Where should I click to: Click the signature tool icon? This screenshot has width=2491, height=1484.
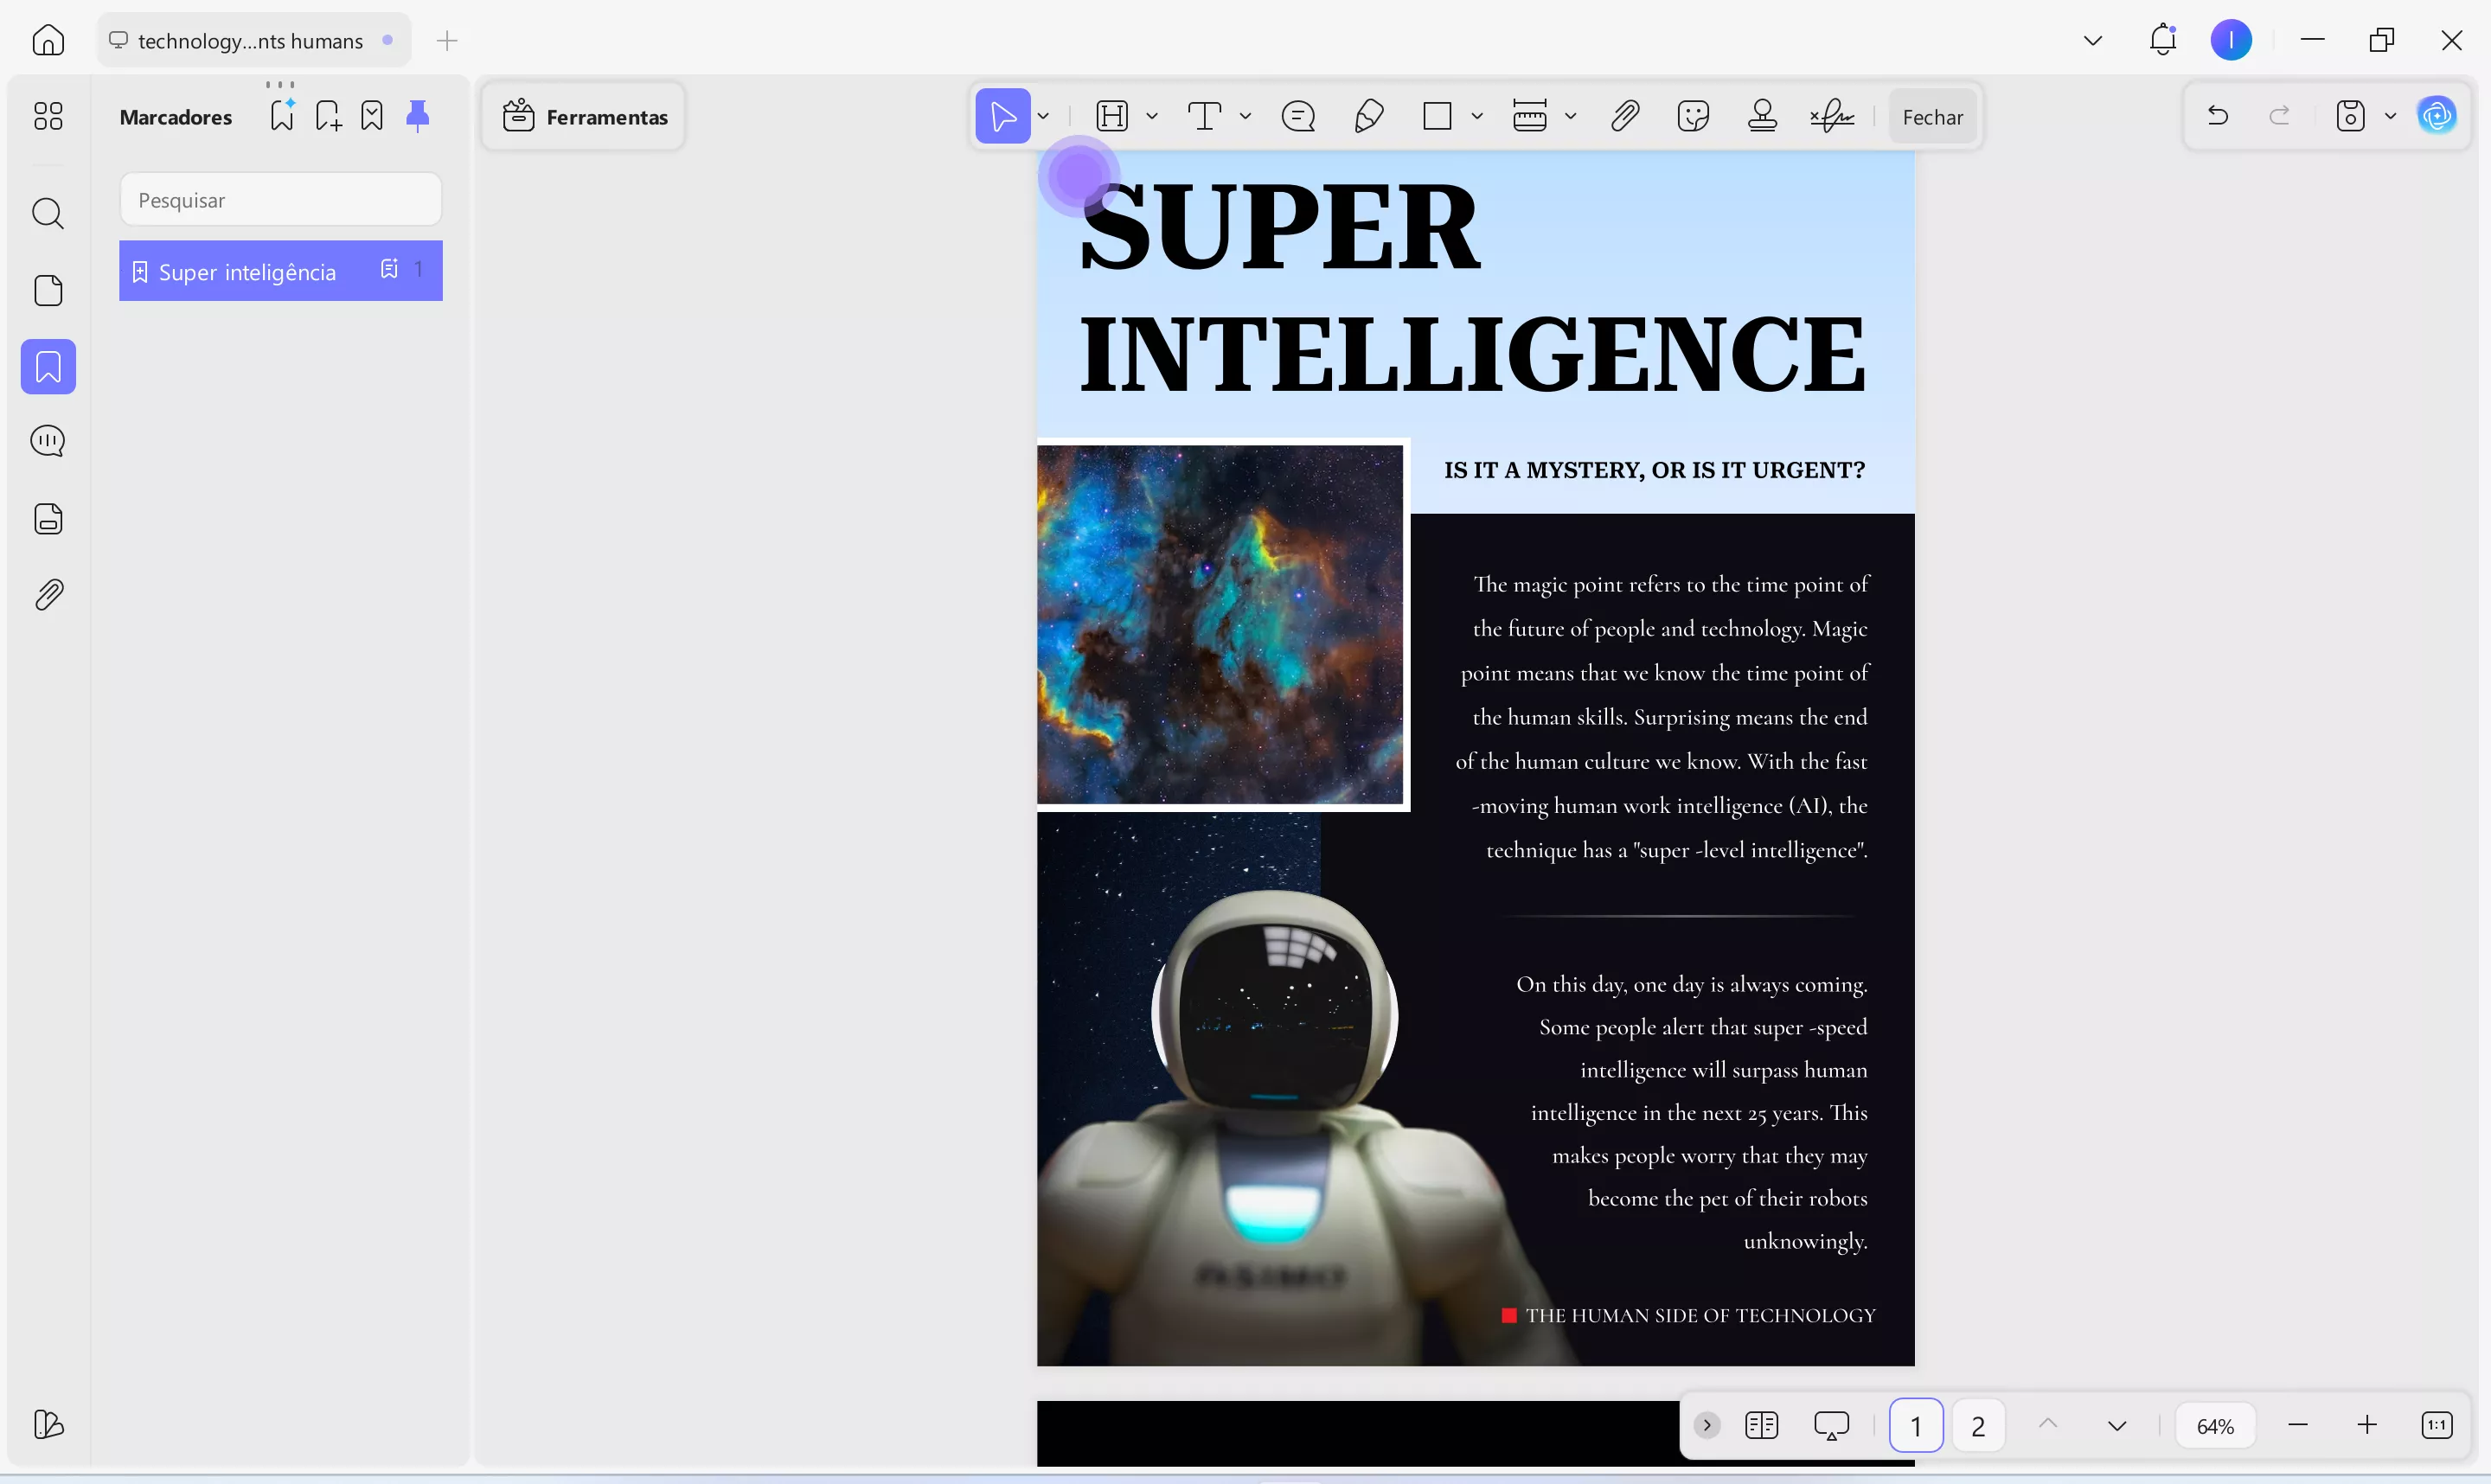tap(1832, 117)
